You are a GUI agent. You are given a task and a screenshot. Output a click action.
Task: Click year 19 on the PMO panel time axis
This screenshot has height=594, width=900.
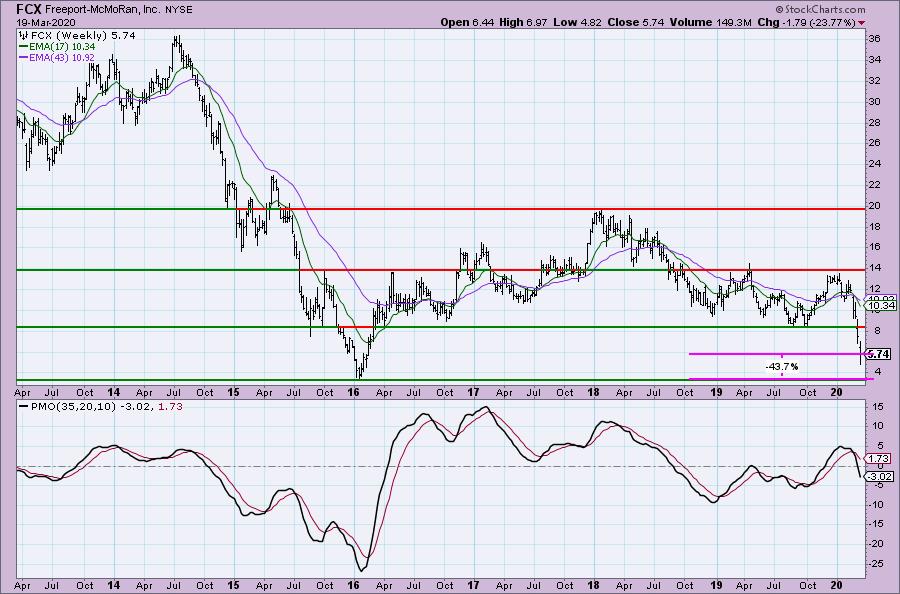[715, 585]
